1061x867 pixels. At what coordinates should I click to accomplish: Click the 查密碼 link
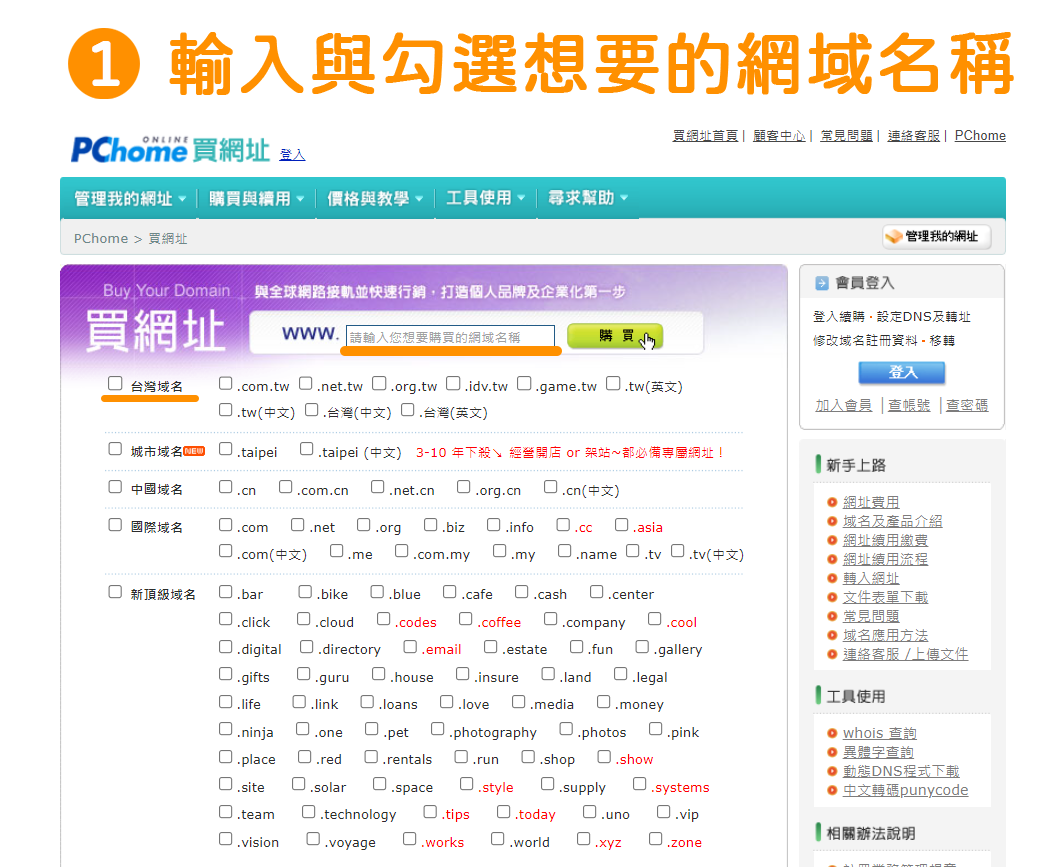966,405
